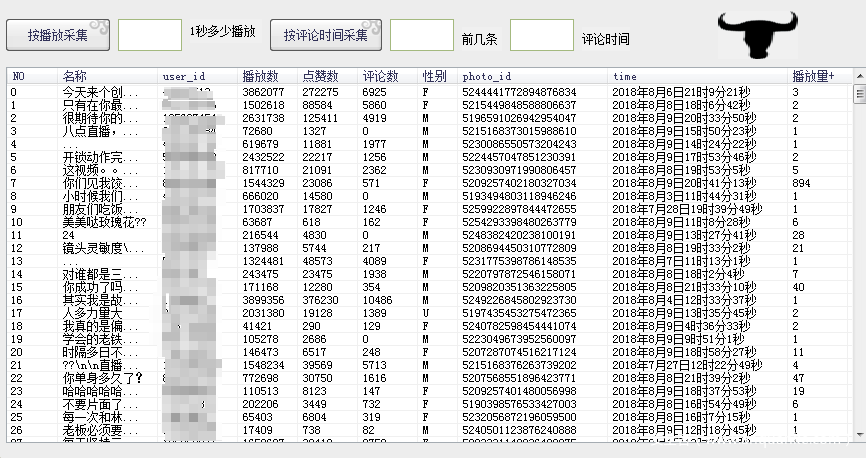
Task: Select row named 你成功了吗...
Action: tap(430, 287)
